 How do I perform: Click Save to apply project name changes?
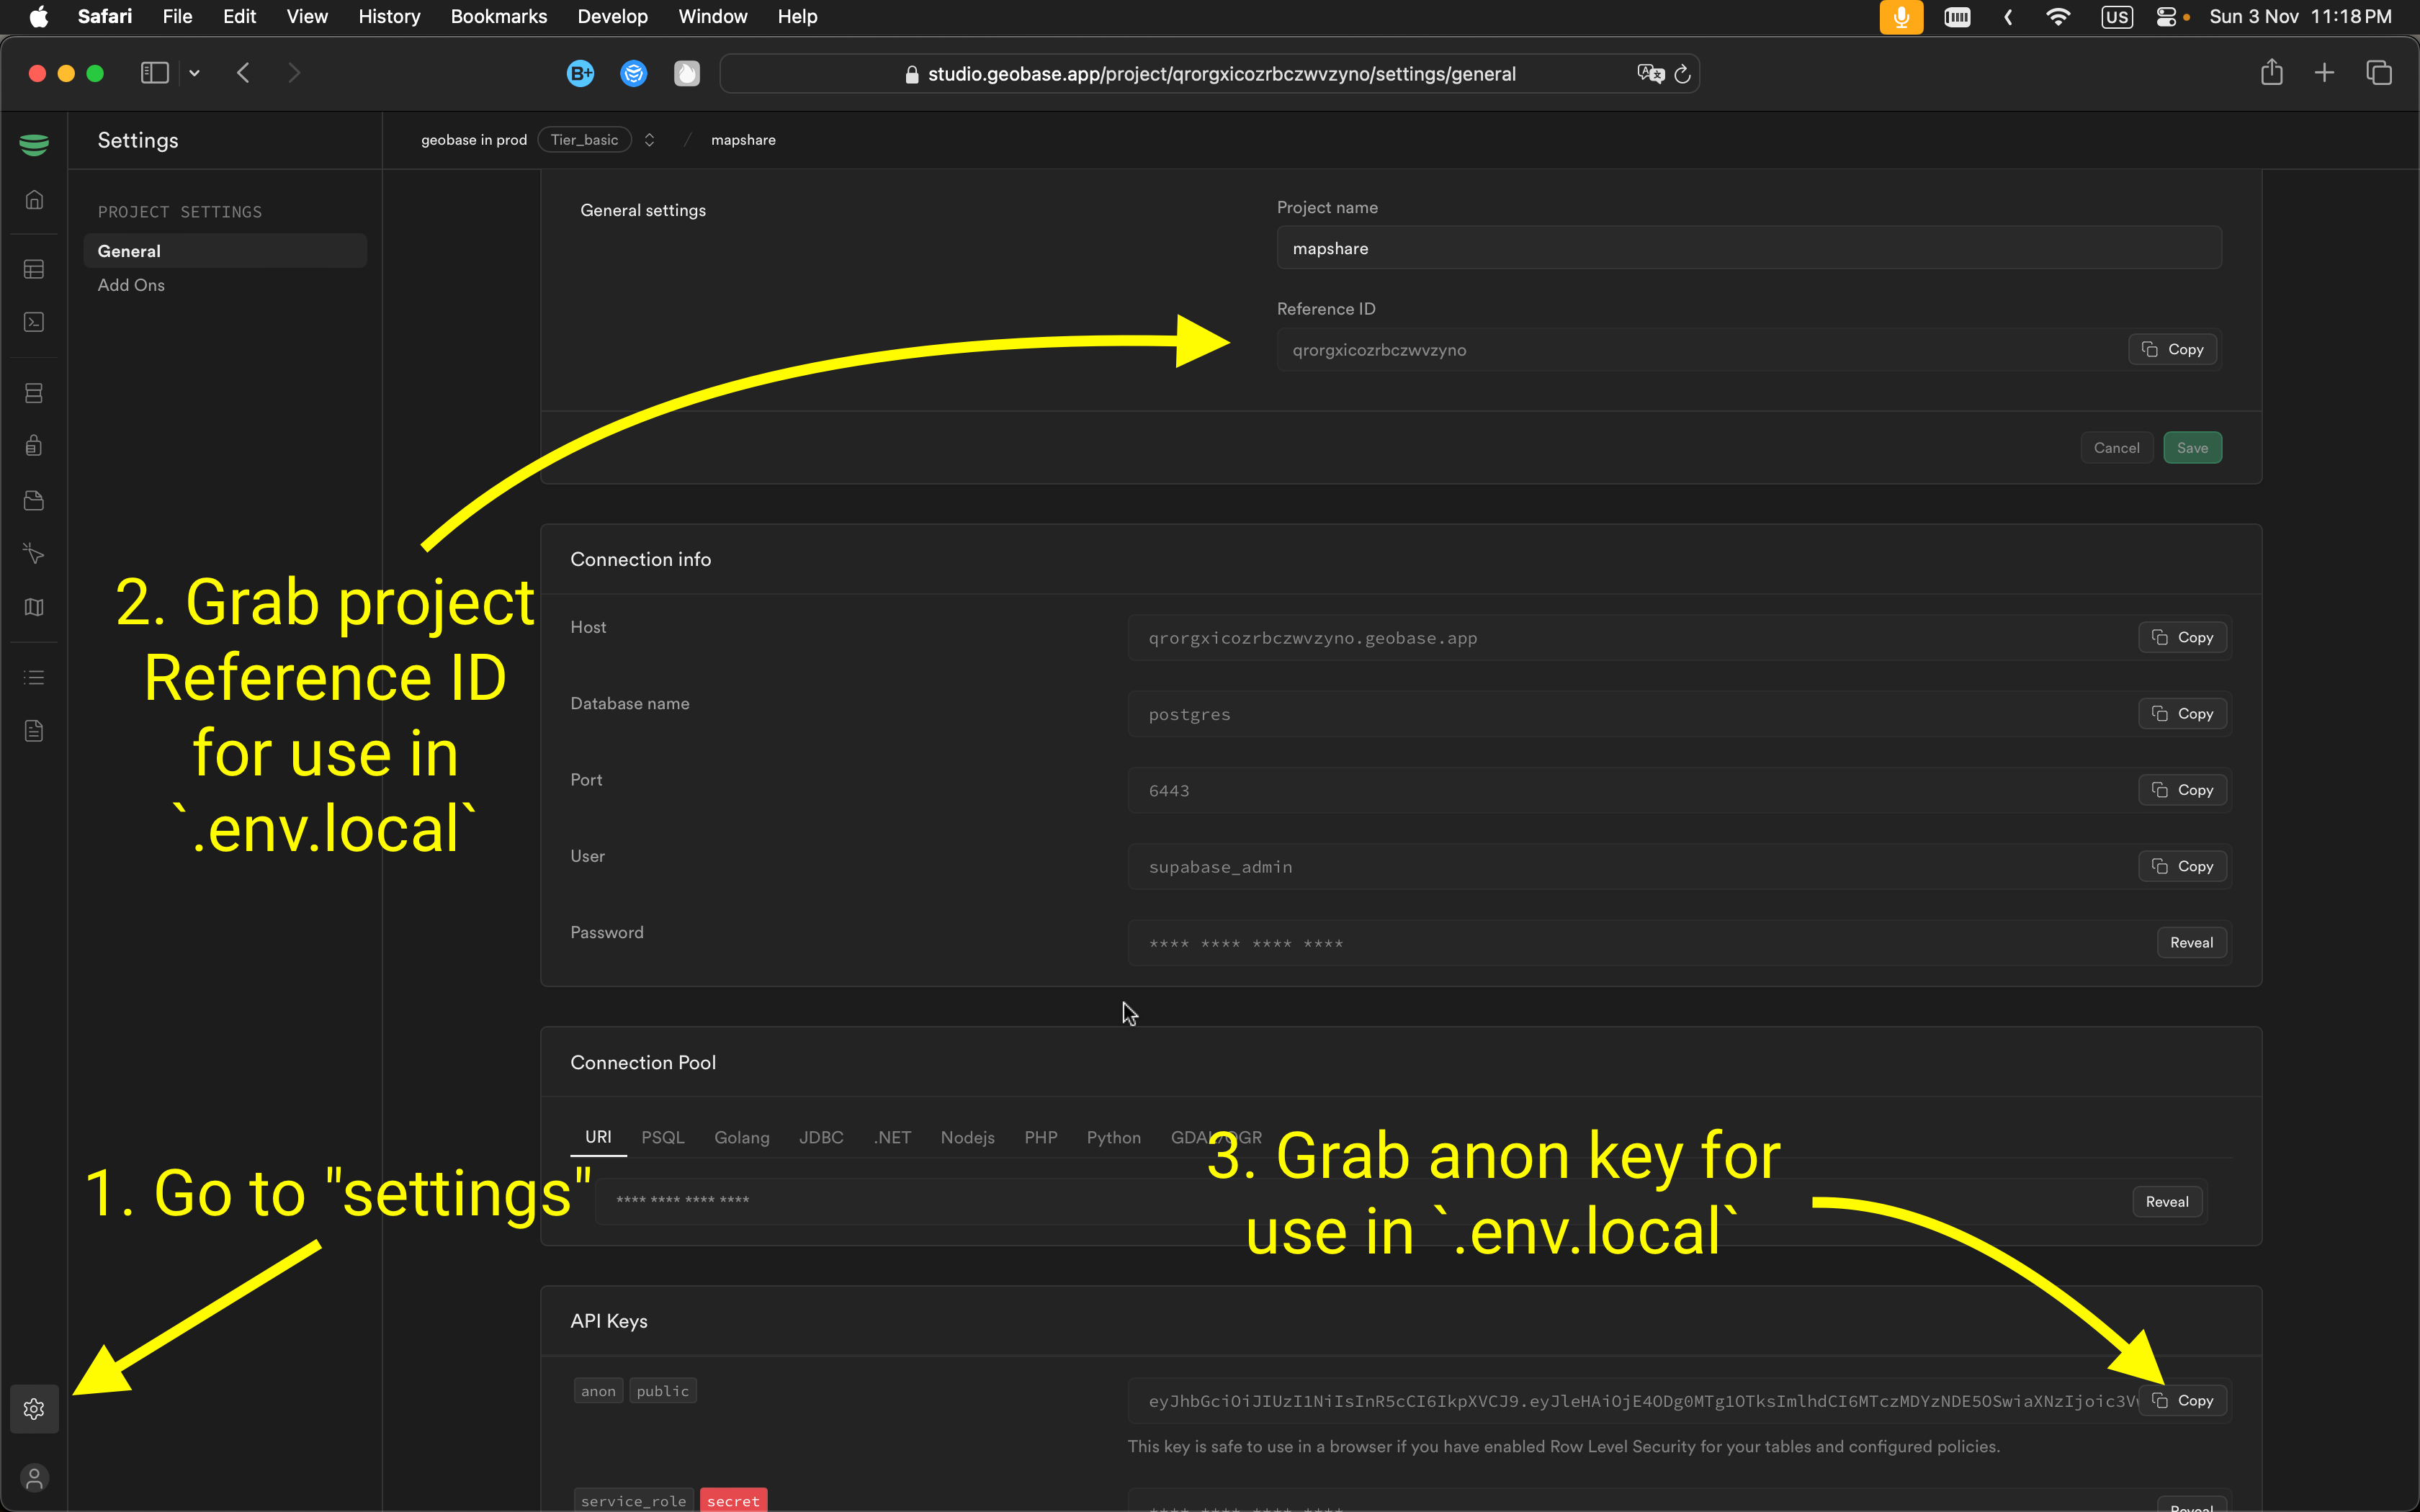2192,448
